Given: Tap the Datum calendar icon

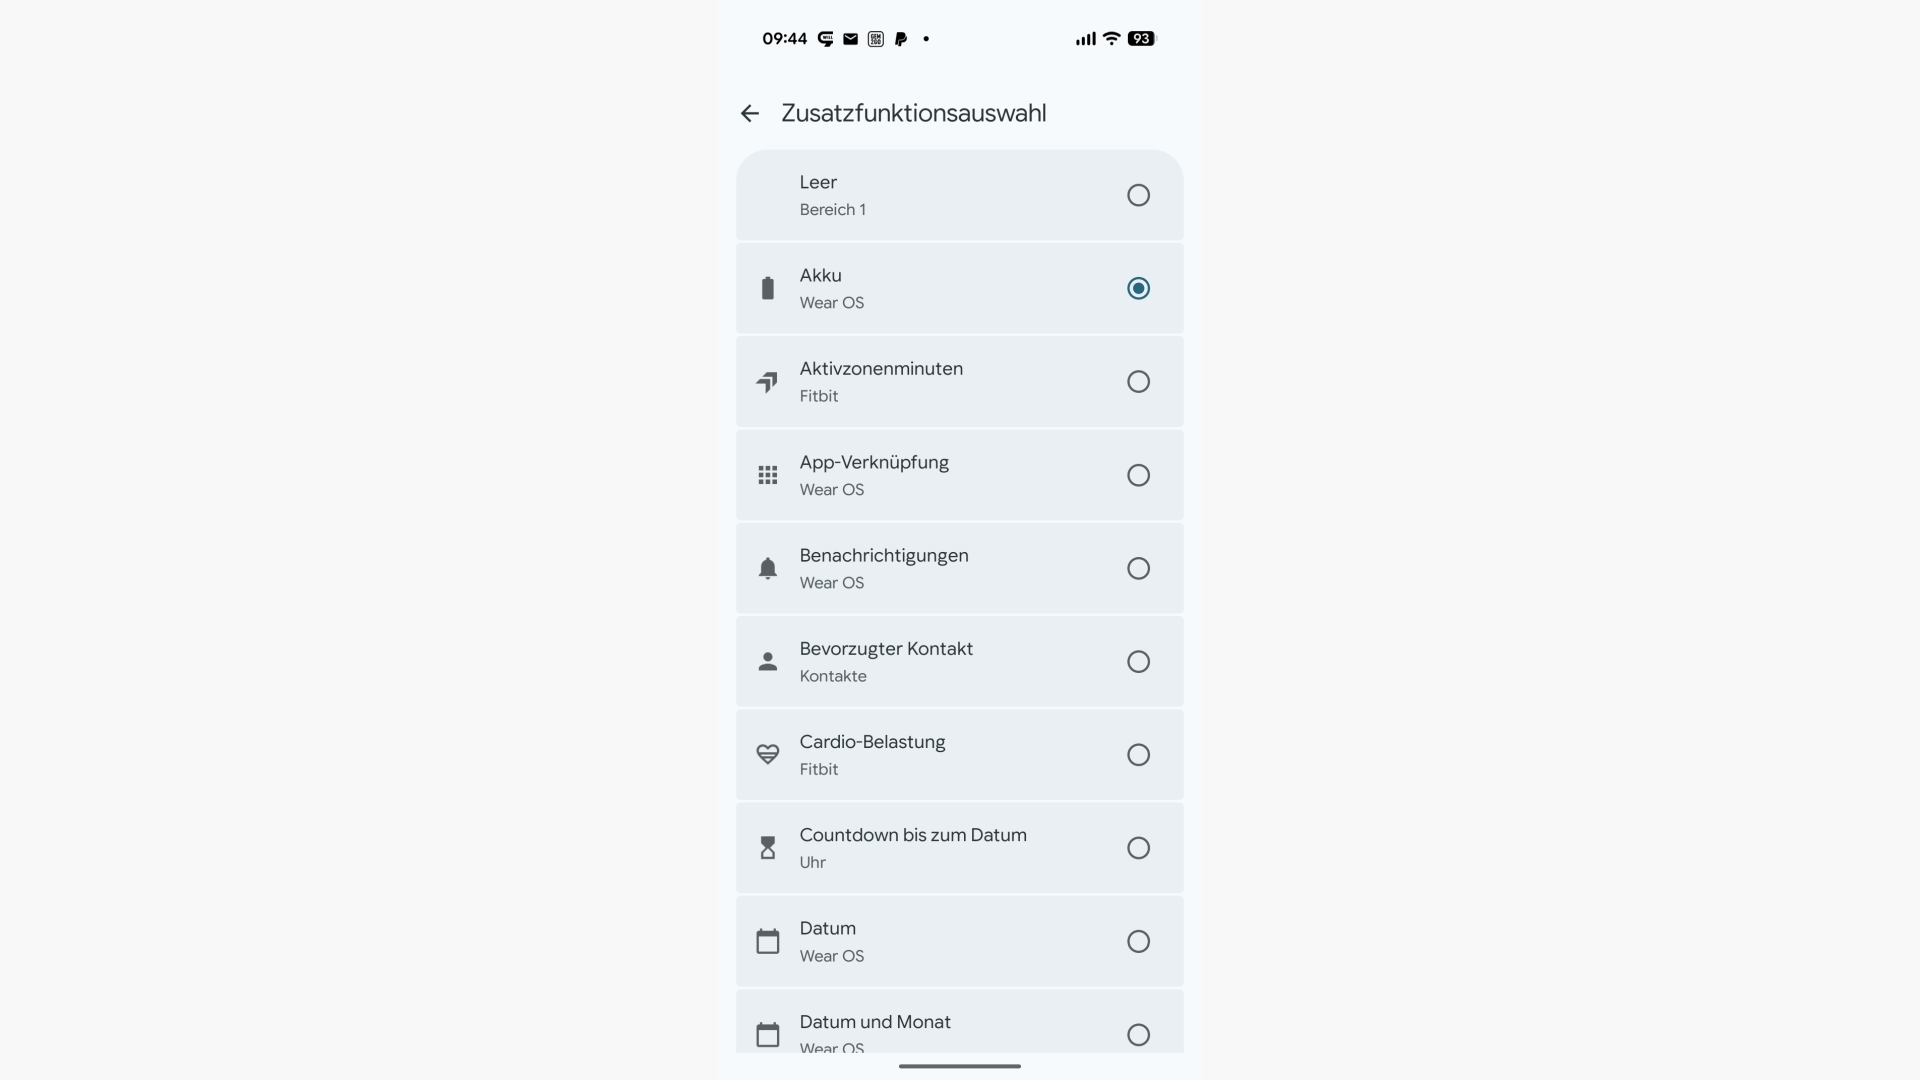Looking at the screenshot, I should (767, 942).
